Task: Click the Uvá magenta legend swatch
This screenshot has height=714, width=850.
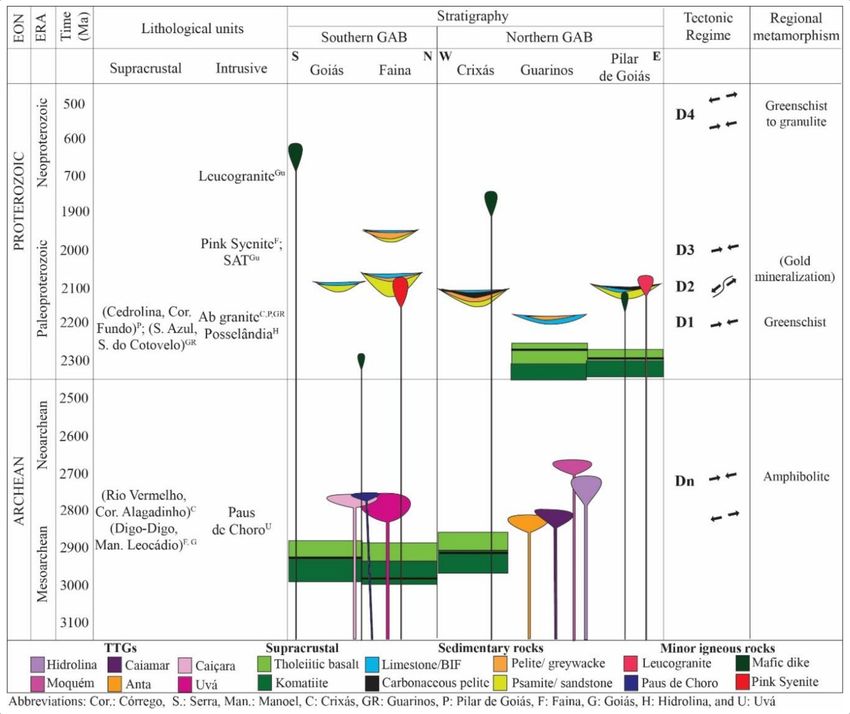Action: [x=185, y=684]
